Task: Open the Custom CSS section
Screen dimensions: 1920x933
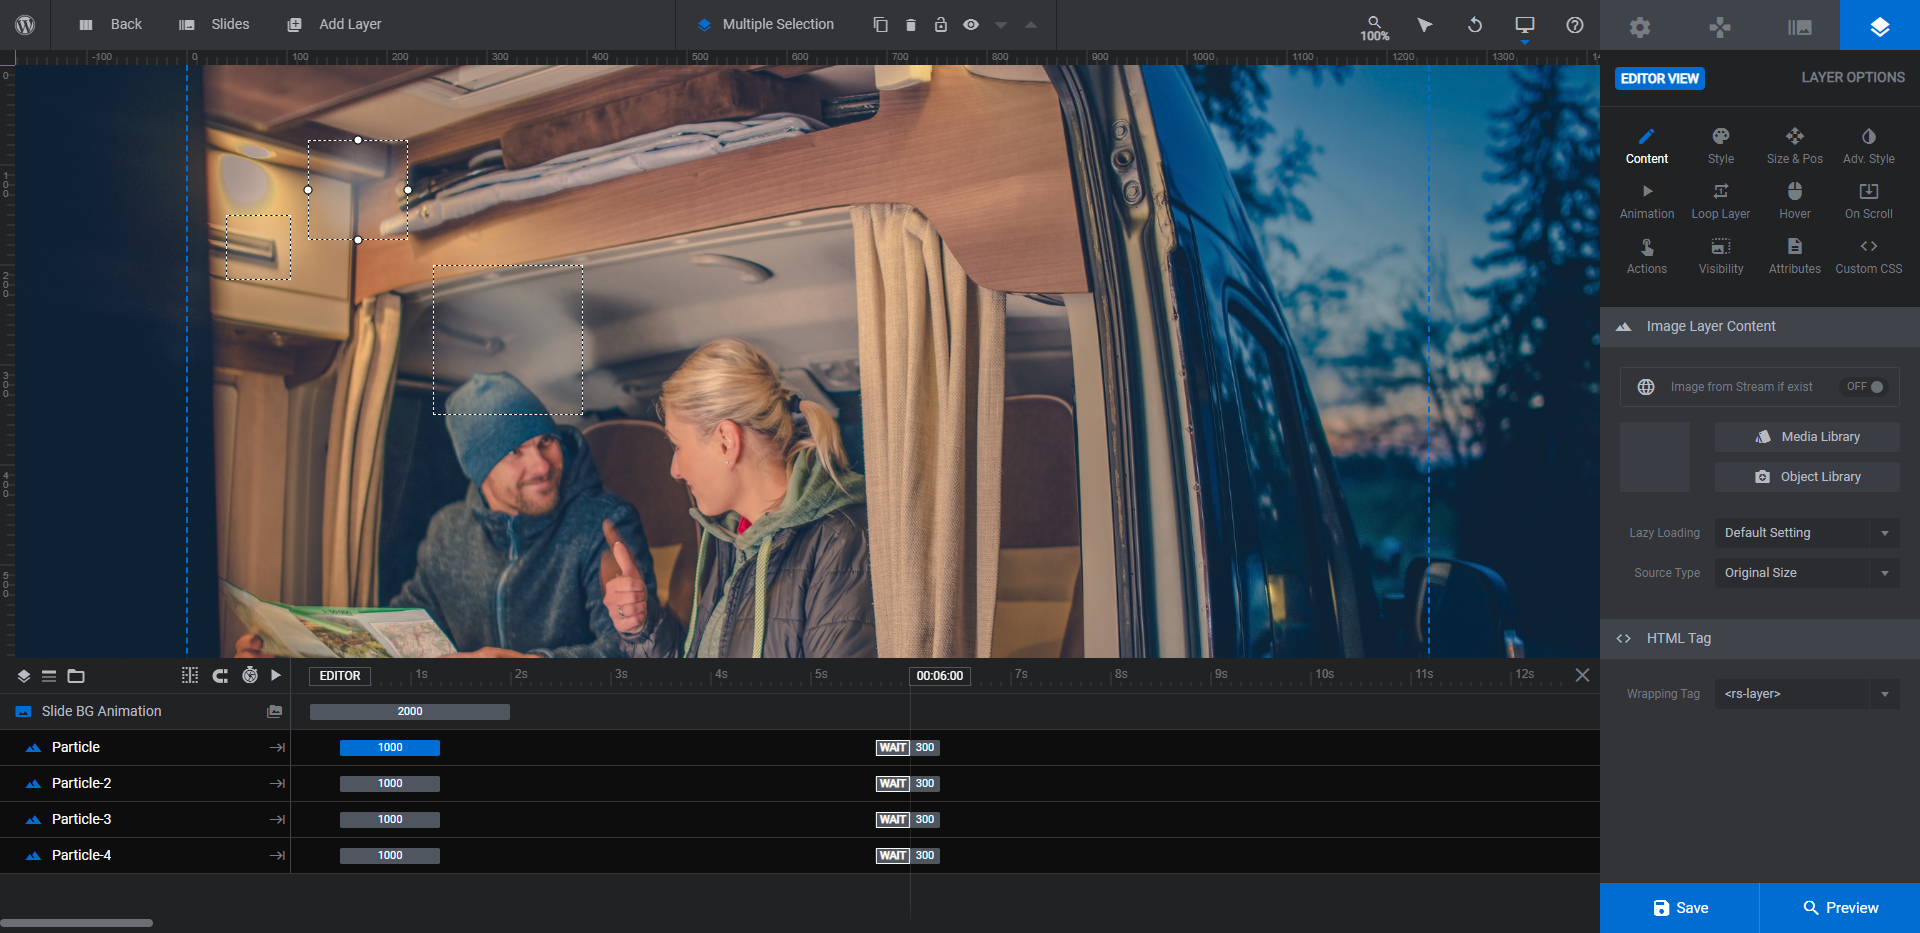Action: click(x=1869, y=256)
